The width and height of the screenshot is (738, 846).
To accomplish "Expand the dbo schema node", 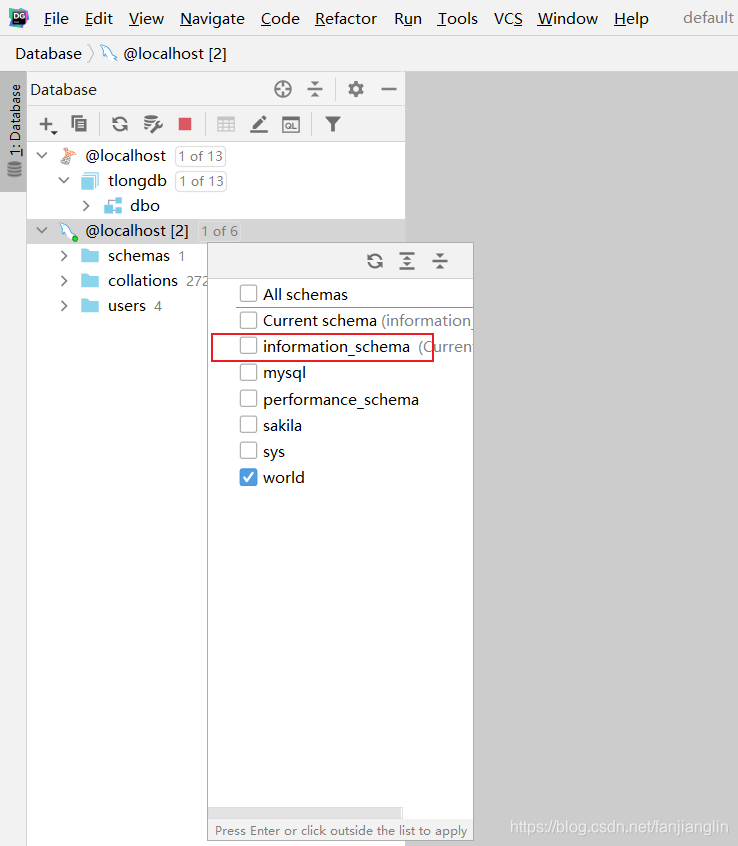I will 86,206.
